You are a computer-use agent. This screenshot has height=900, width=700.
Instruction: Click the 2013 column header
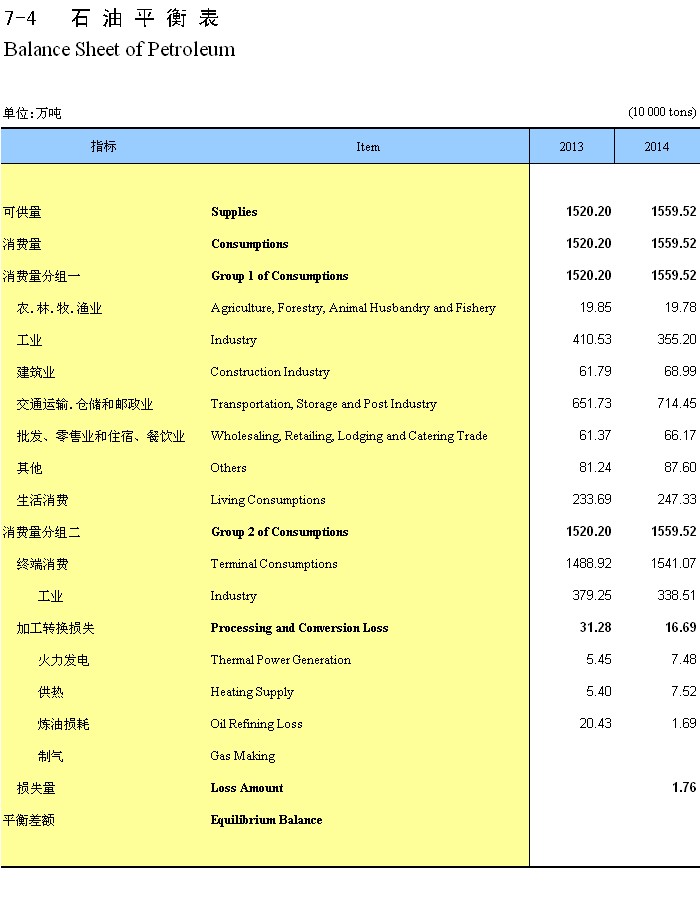pos(571,147)
